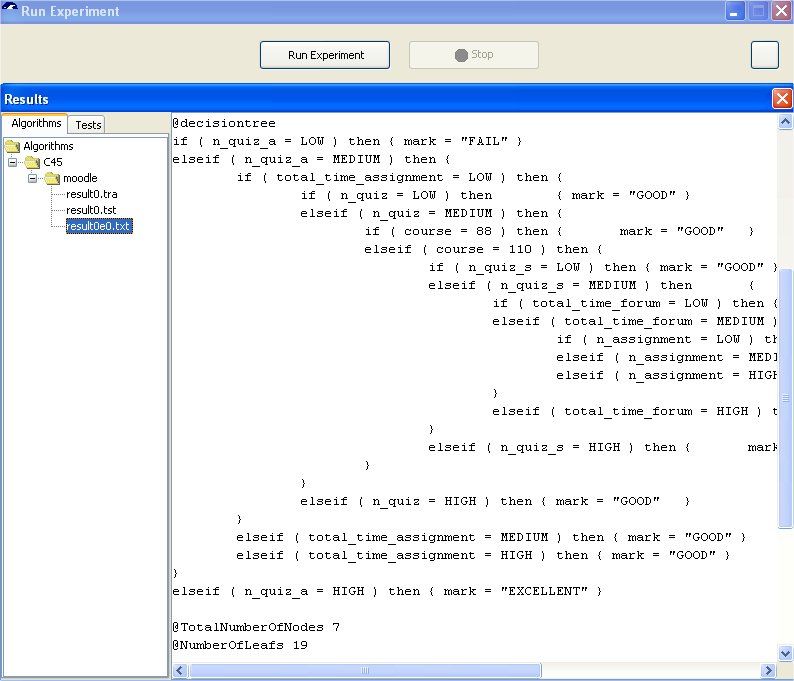The height and width of the screenshot is (681, 794).
Task: Open result0.tst file
Action: (x=91, y=210)
